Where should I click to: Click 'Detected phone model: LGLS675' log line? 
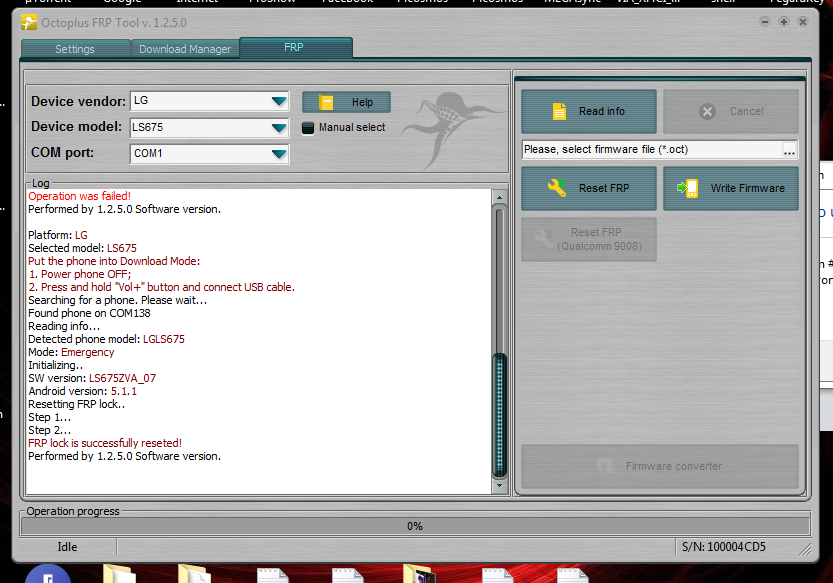(106, 339)
